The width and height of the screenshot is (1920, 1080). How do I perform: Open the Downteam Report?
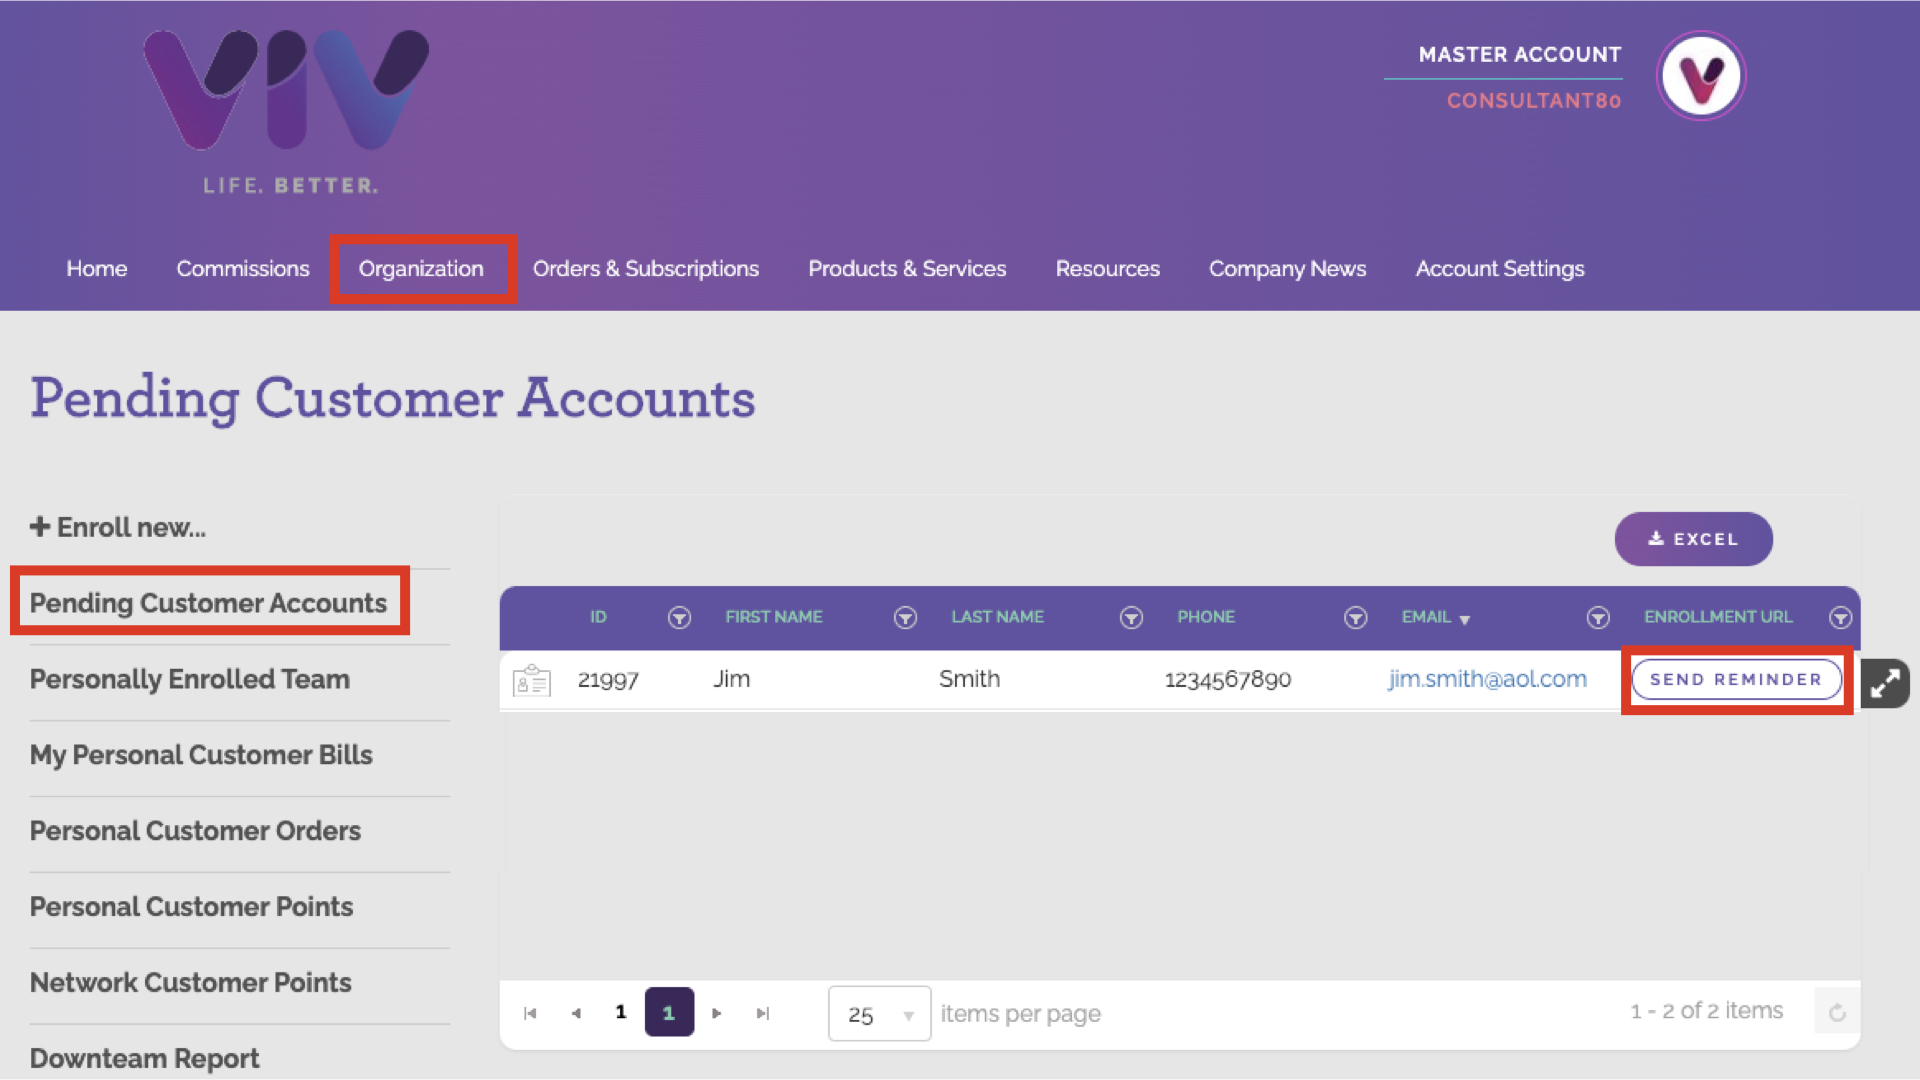click(144, 1059)
